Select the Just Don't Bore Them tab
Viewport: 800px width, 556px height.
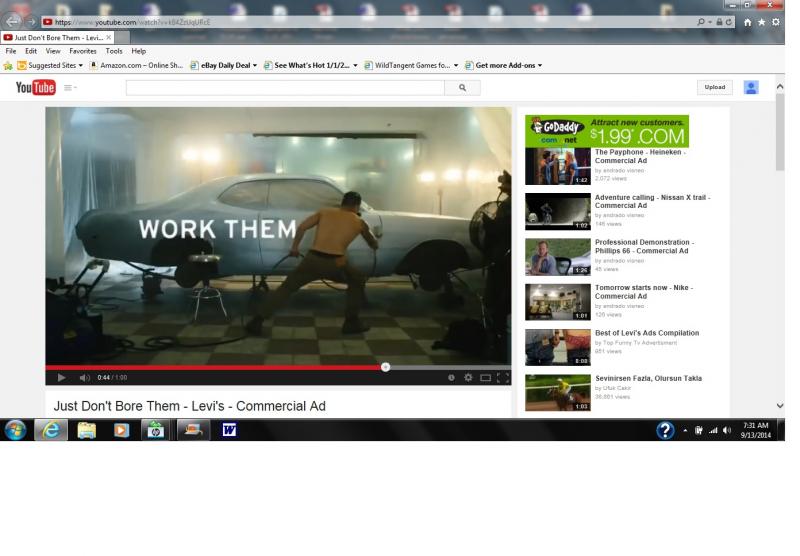point(58,38)
